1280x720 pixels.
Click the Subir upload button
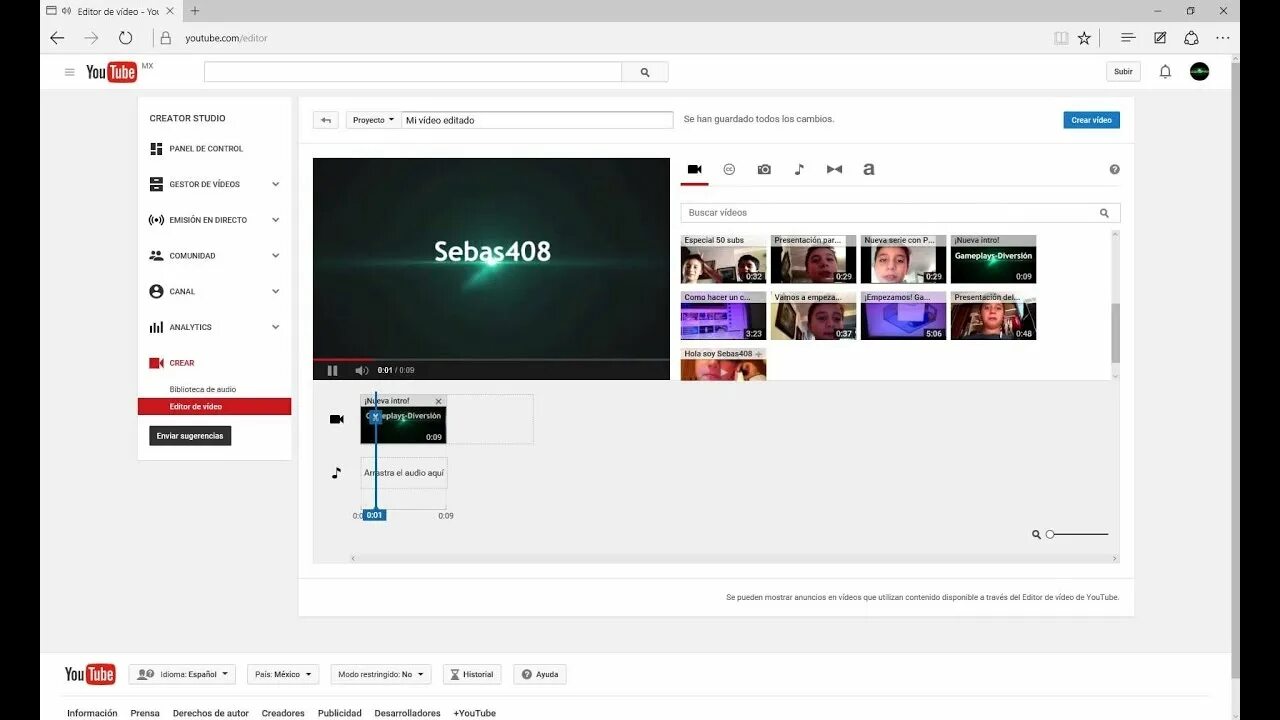coord(1123,72)
